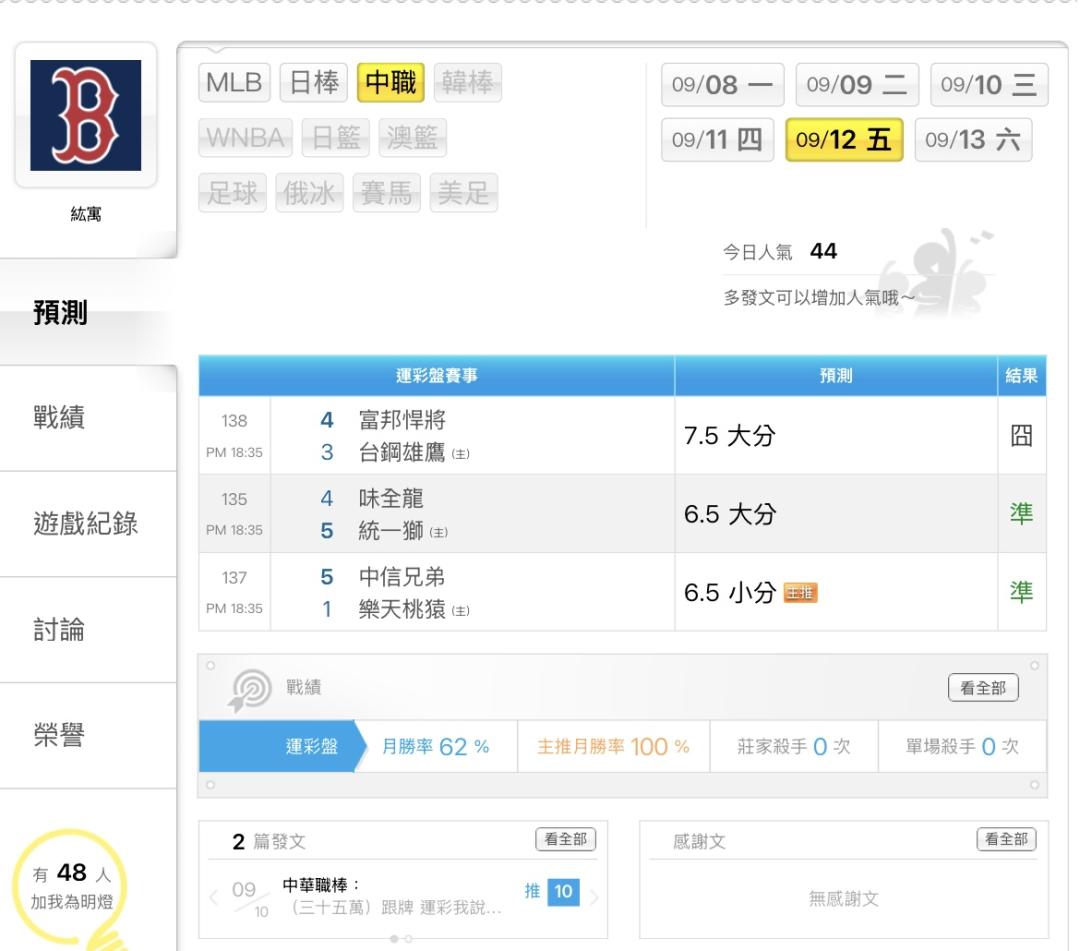Click the 準 result for game 137

[1021, 593]
